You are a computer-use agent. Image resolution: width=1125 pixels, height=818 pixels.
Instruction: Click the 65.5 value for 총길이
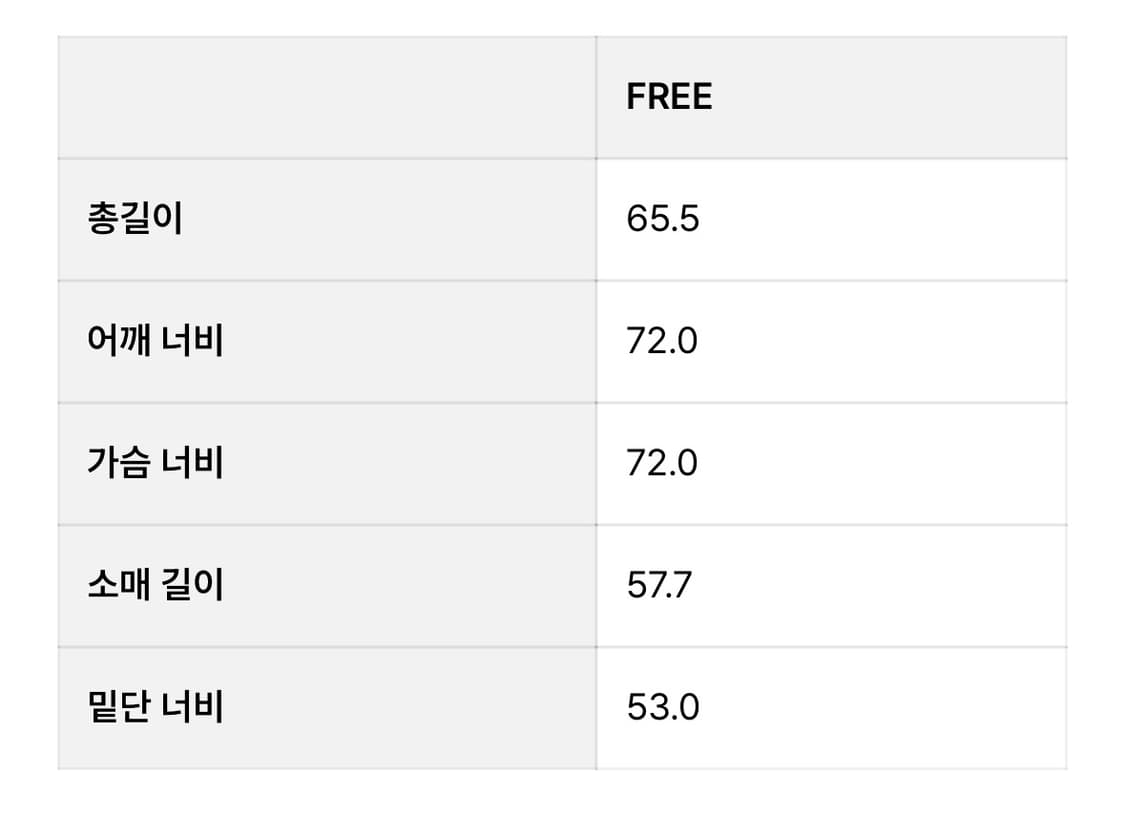[662, 219]
